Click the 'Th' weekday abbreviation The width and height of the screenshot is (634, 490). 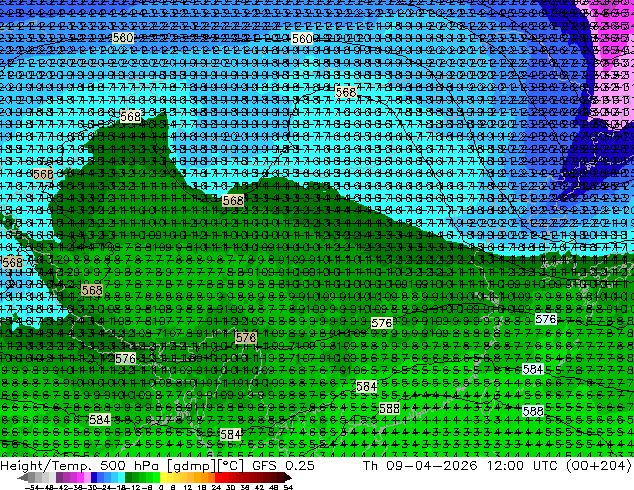(x=370, y=465)
